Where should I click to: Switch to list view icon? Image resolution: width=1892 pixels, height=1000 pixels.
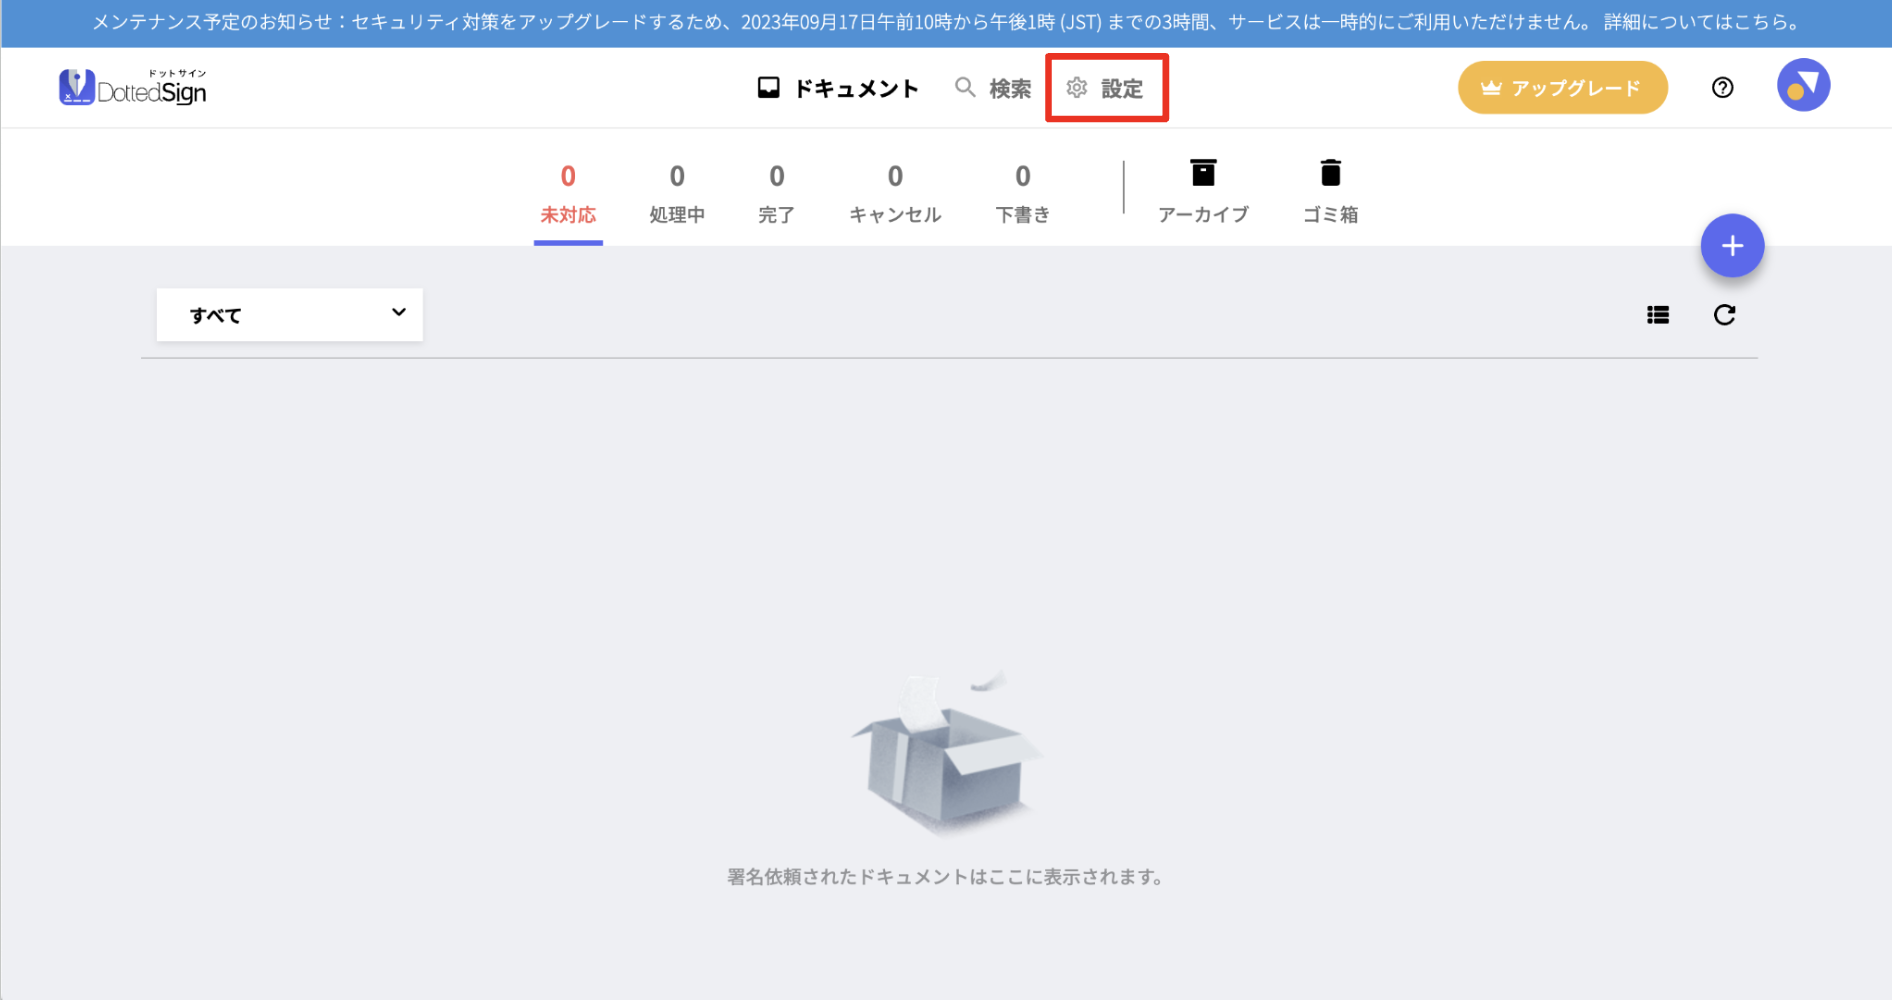coord(1658,315)
